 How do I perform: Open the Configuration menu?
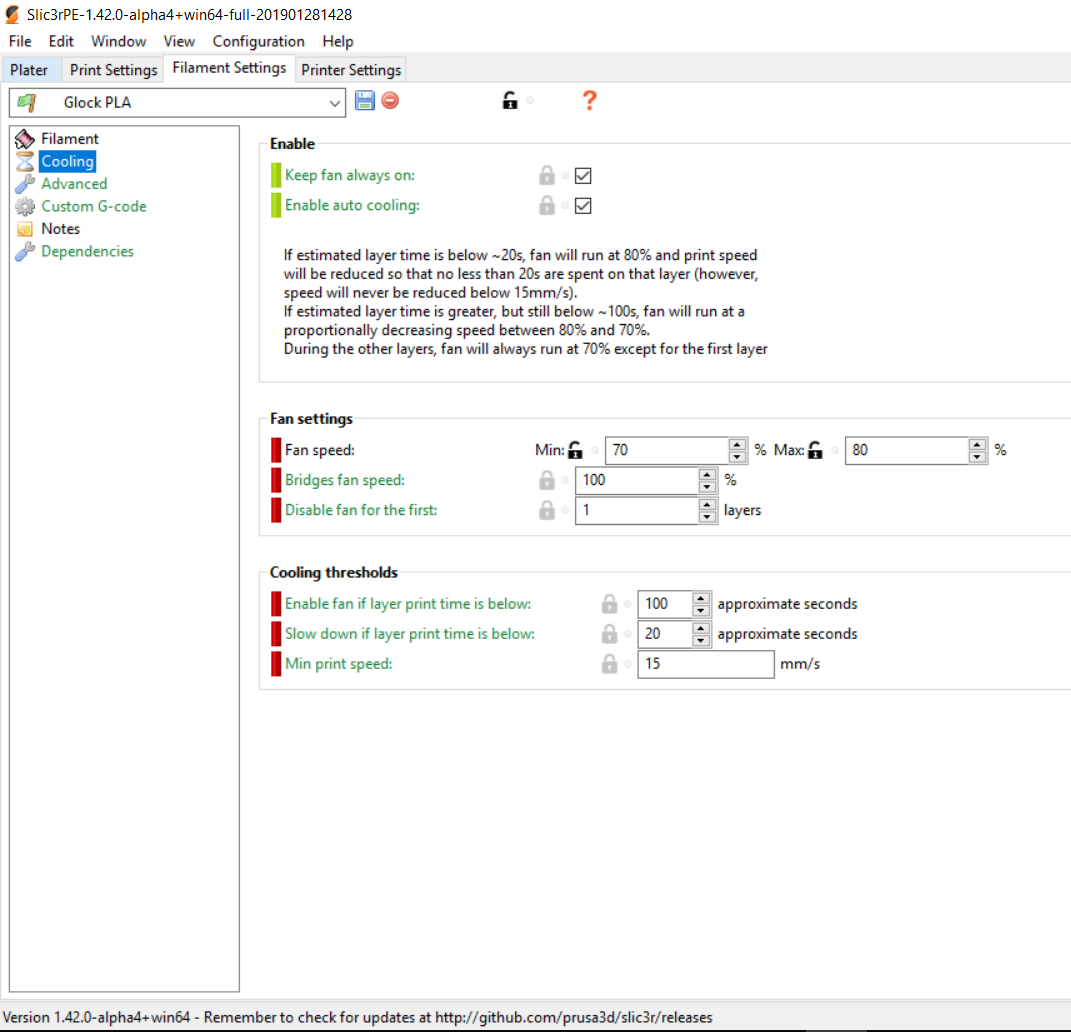coord(258,41)
